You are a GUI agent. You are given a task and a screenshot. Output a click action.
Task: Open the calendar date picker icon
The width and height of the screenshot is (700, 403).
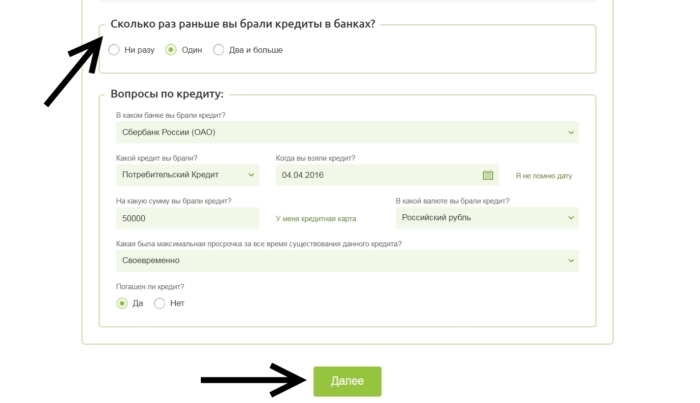pos(488,175)
